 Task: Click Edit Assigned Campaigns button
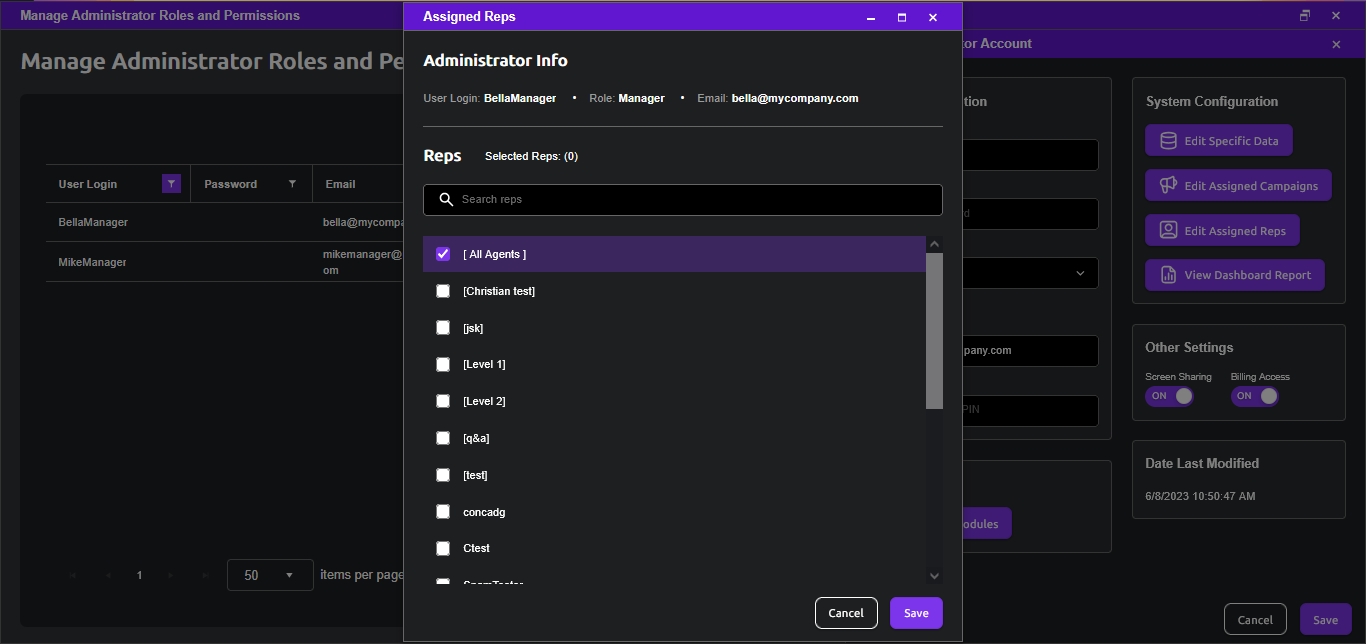1238,185
